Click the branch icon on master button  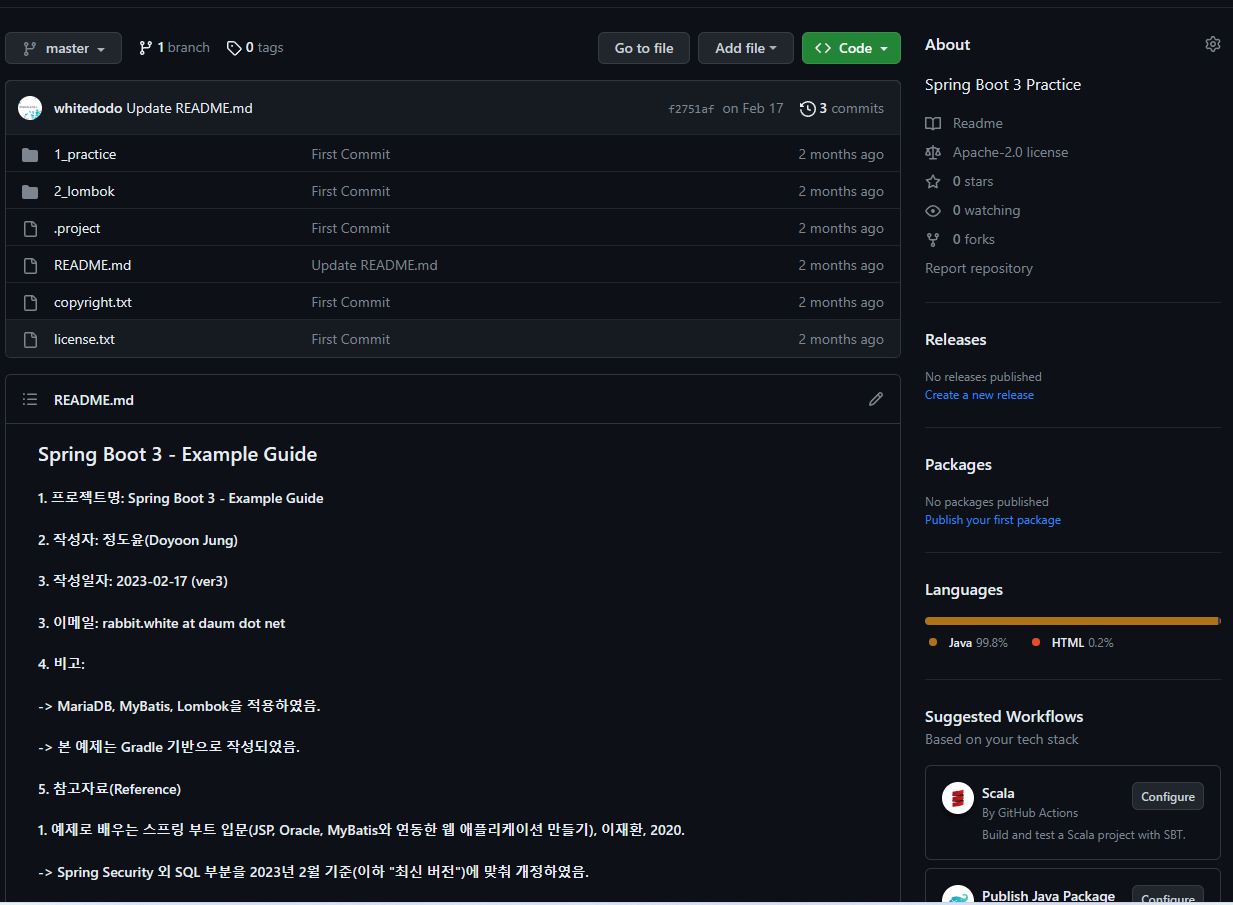point(30,48)
